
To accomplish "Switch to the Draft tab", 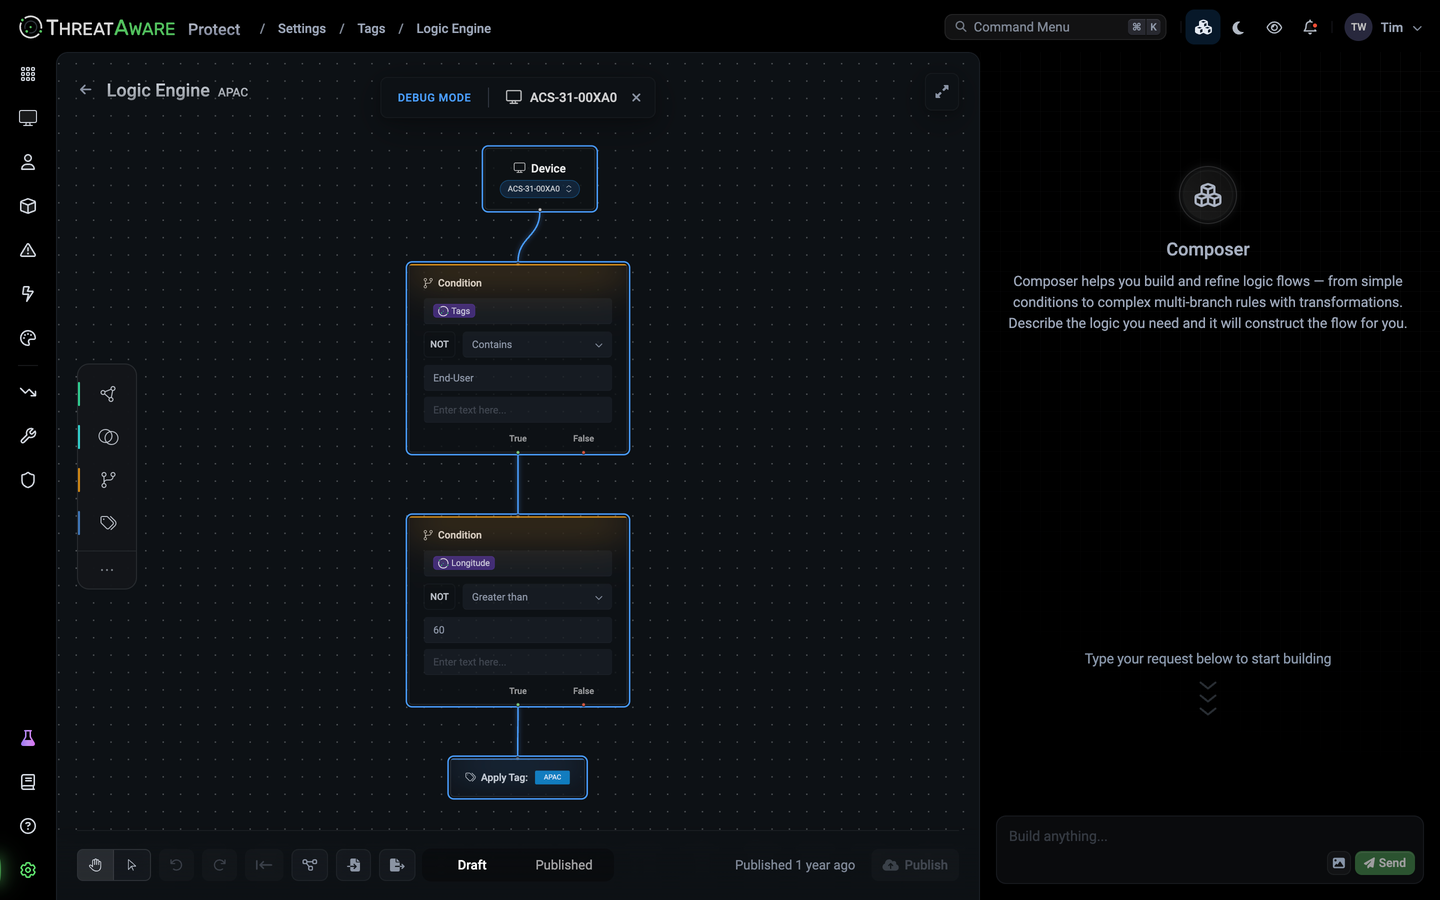I will (472, 865).
